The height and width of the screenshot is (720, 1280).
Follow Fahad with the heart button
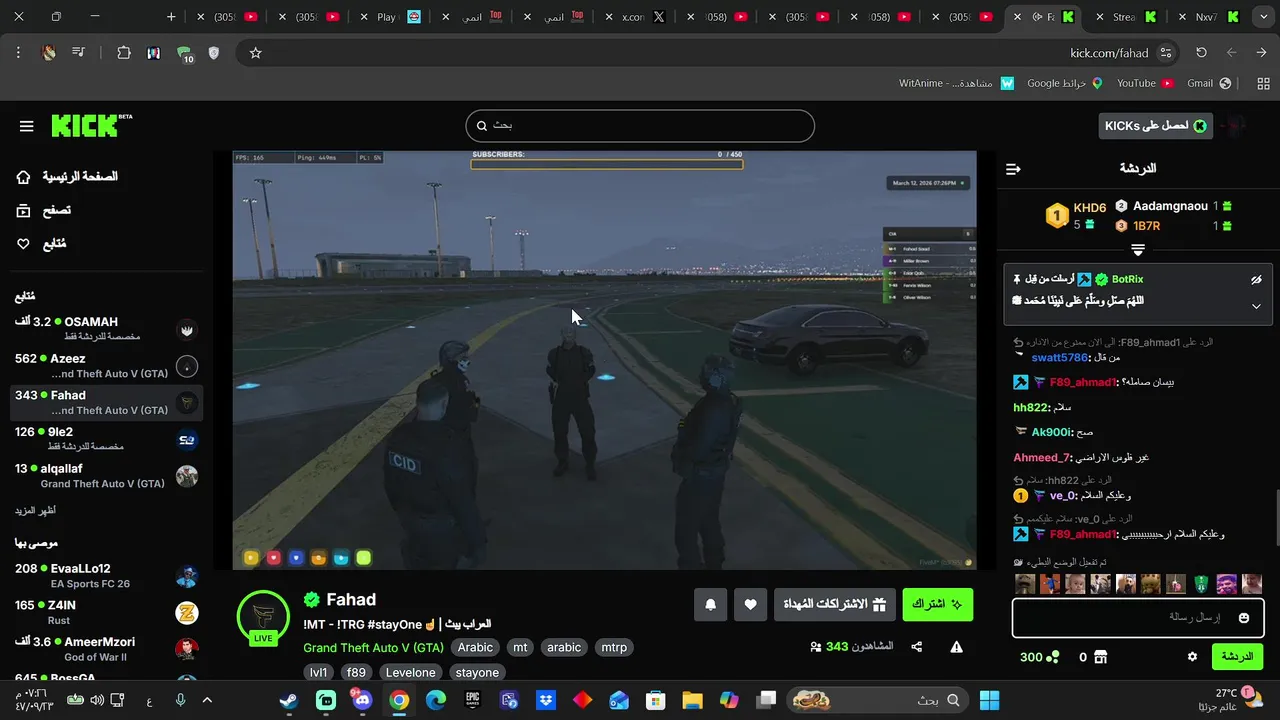tap(750, 604)
